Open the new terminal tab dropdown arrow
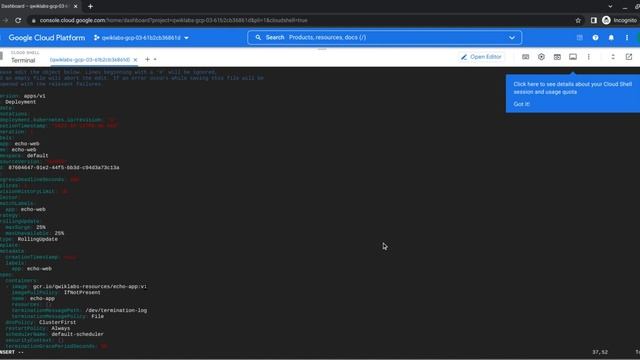The width and height of the screenshot is (640, 360). [155, 60]
